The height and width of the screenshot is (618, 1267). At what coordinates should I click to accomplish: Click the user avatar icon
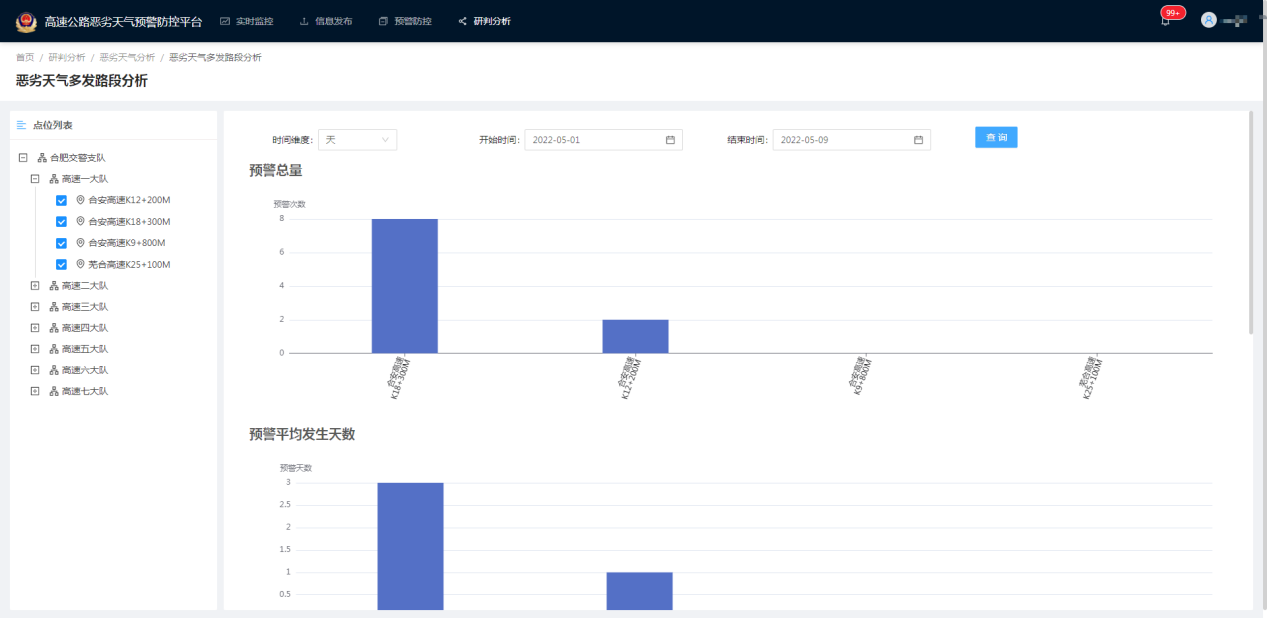click(x=1208, y=20)
